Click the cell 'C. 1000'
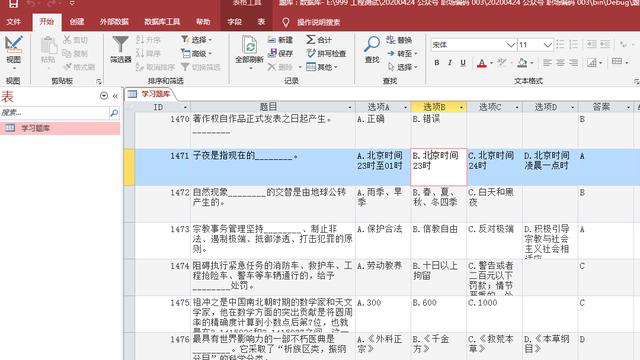The height and width of the screenshot is (360, 640). point(494,314)
